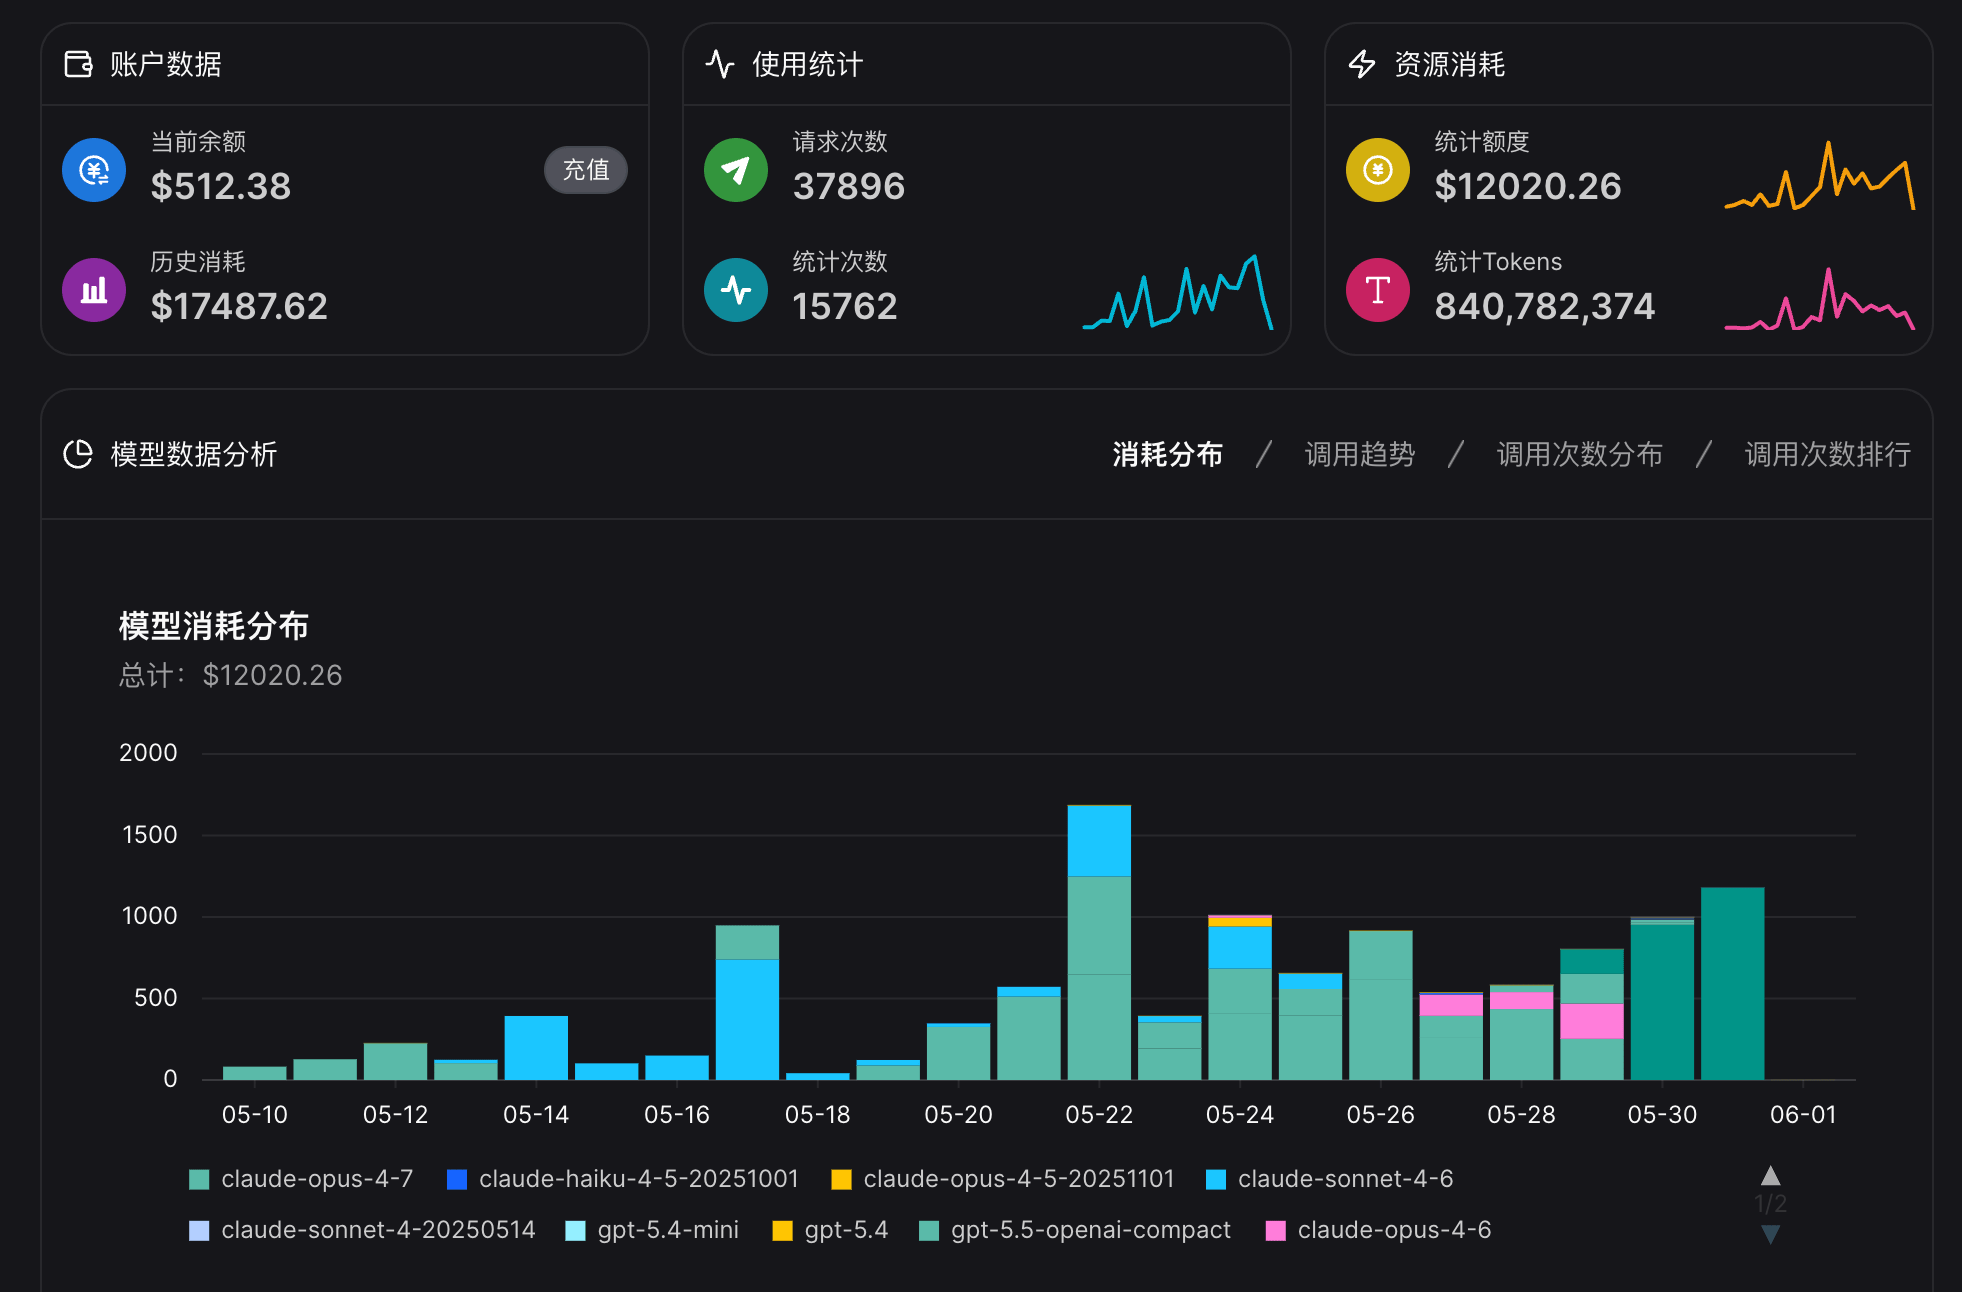Click the pink T icon for 统计Tokens
This screenshot has height=1292, width=1962.
coord(1378,290)
